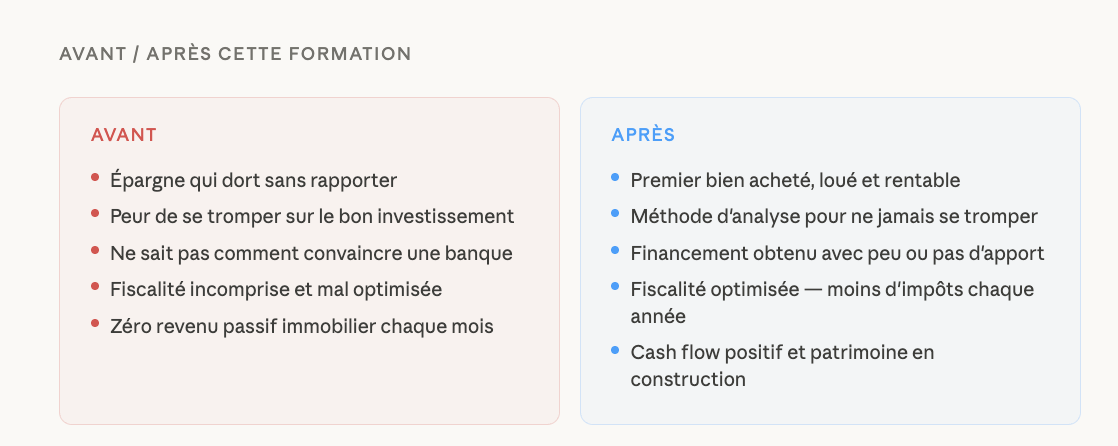The image size is (1118, 446).
Task: Click the red bullet beside "Zéro revenu passif"
Action: tap(95, 323)
